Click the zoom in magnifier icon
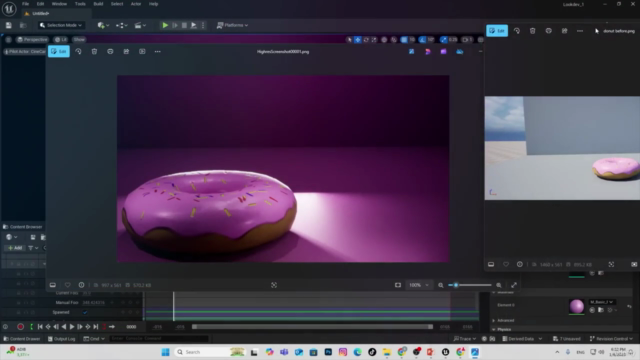This screenshot has width=640, height=360. [499, 285]
